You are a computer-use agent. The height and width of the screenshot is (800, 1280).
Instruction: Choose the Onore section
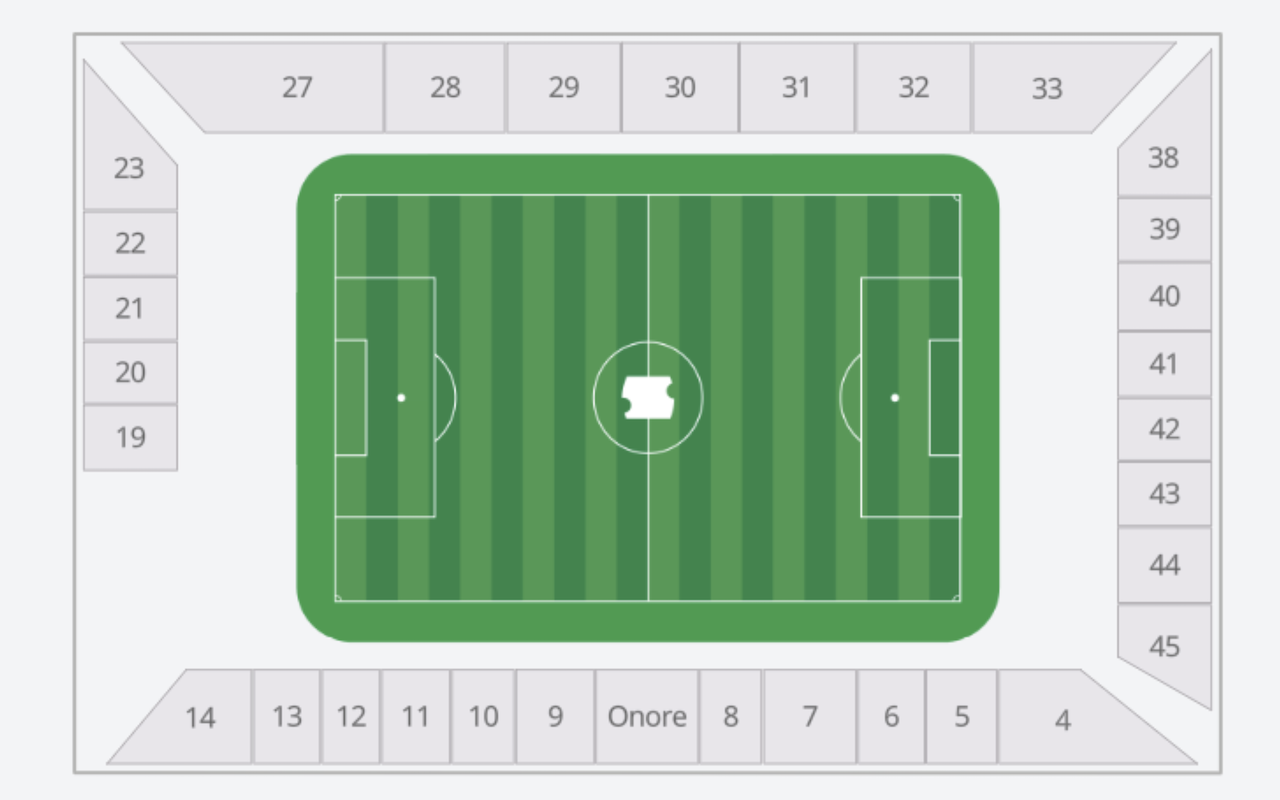[x=647, y=717]
